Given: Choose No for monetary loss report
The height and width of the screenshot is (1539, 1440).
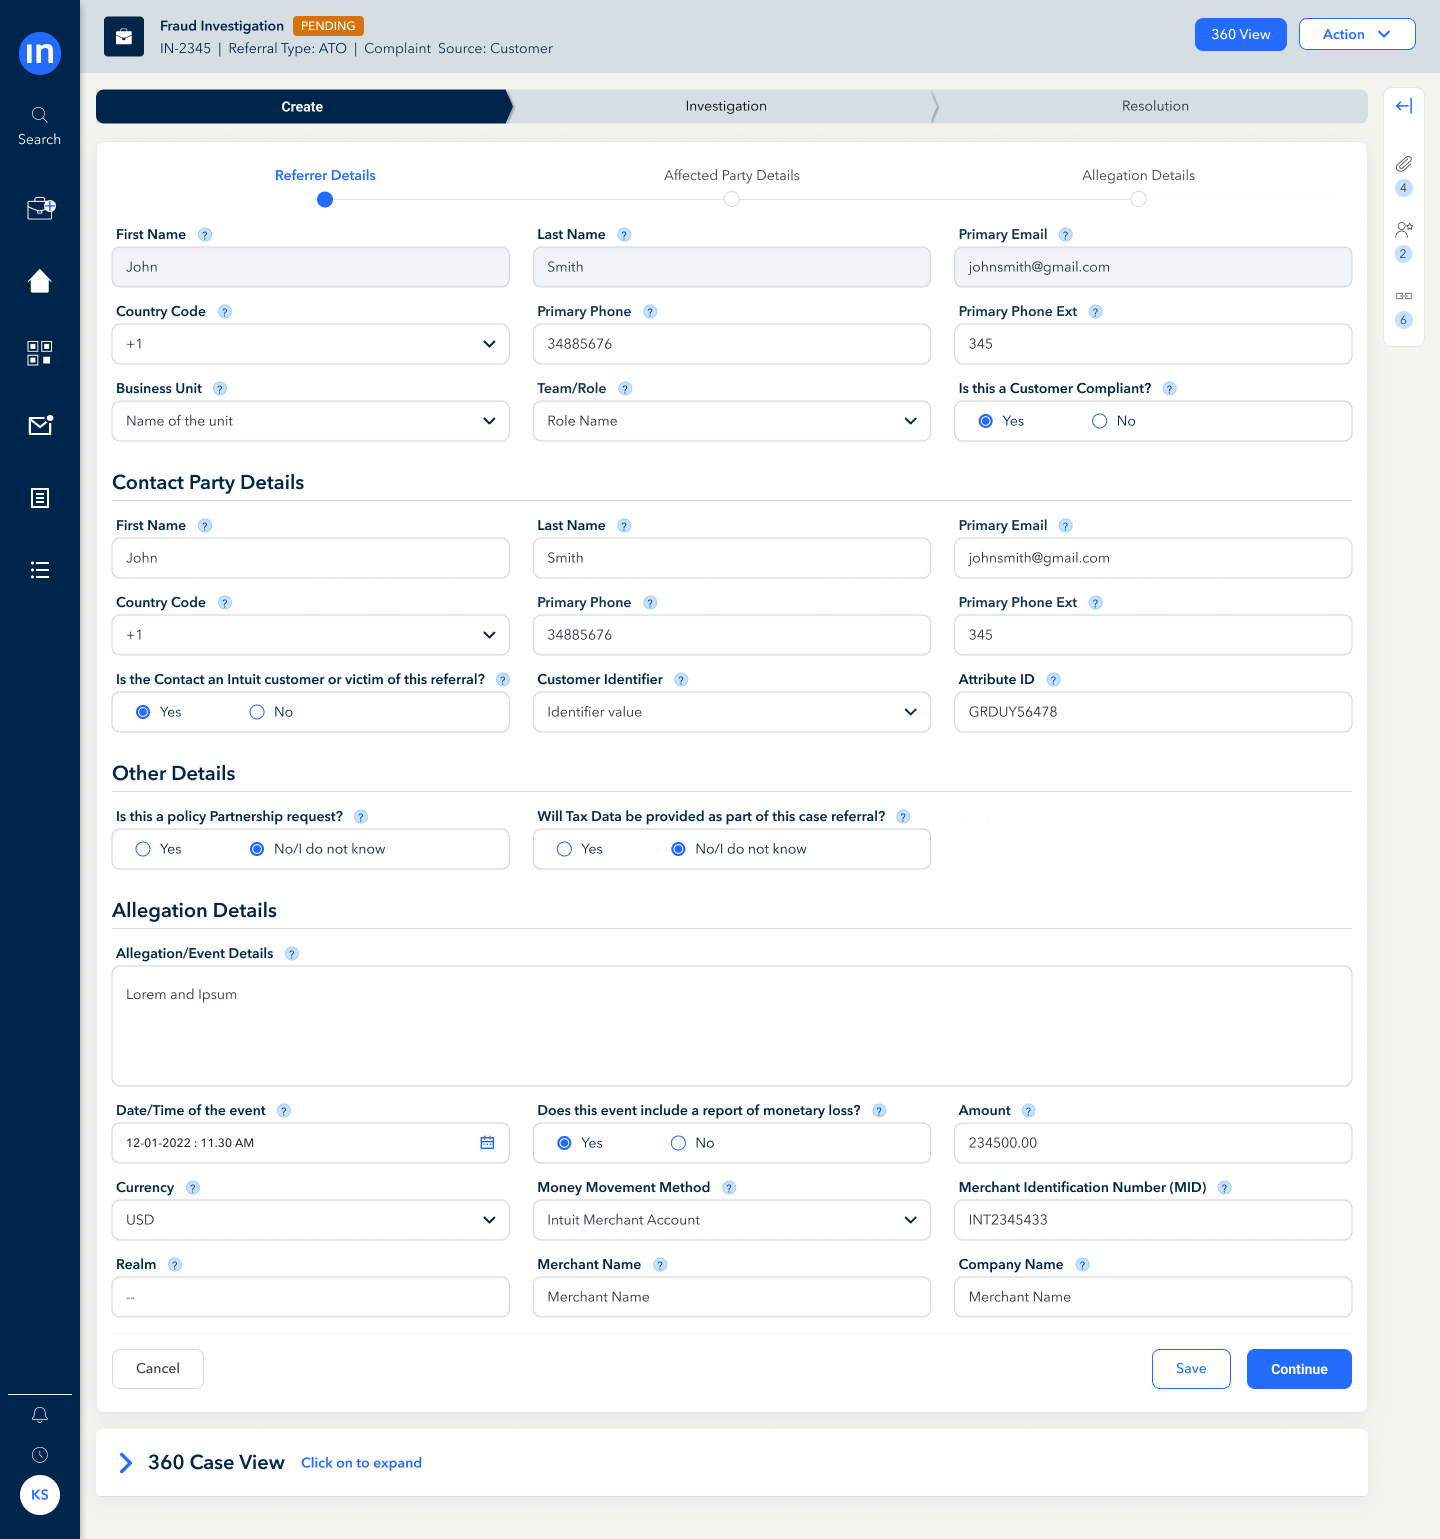Looking at the screenshot, I should pos(679,1143).
